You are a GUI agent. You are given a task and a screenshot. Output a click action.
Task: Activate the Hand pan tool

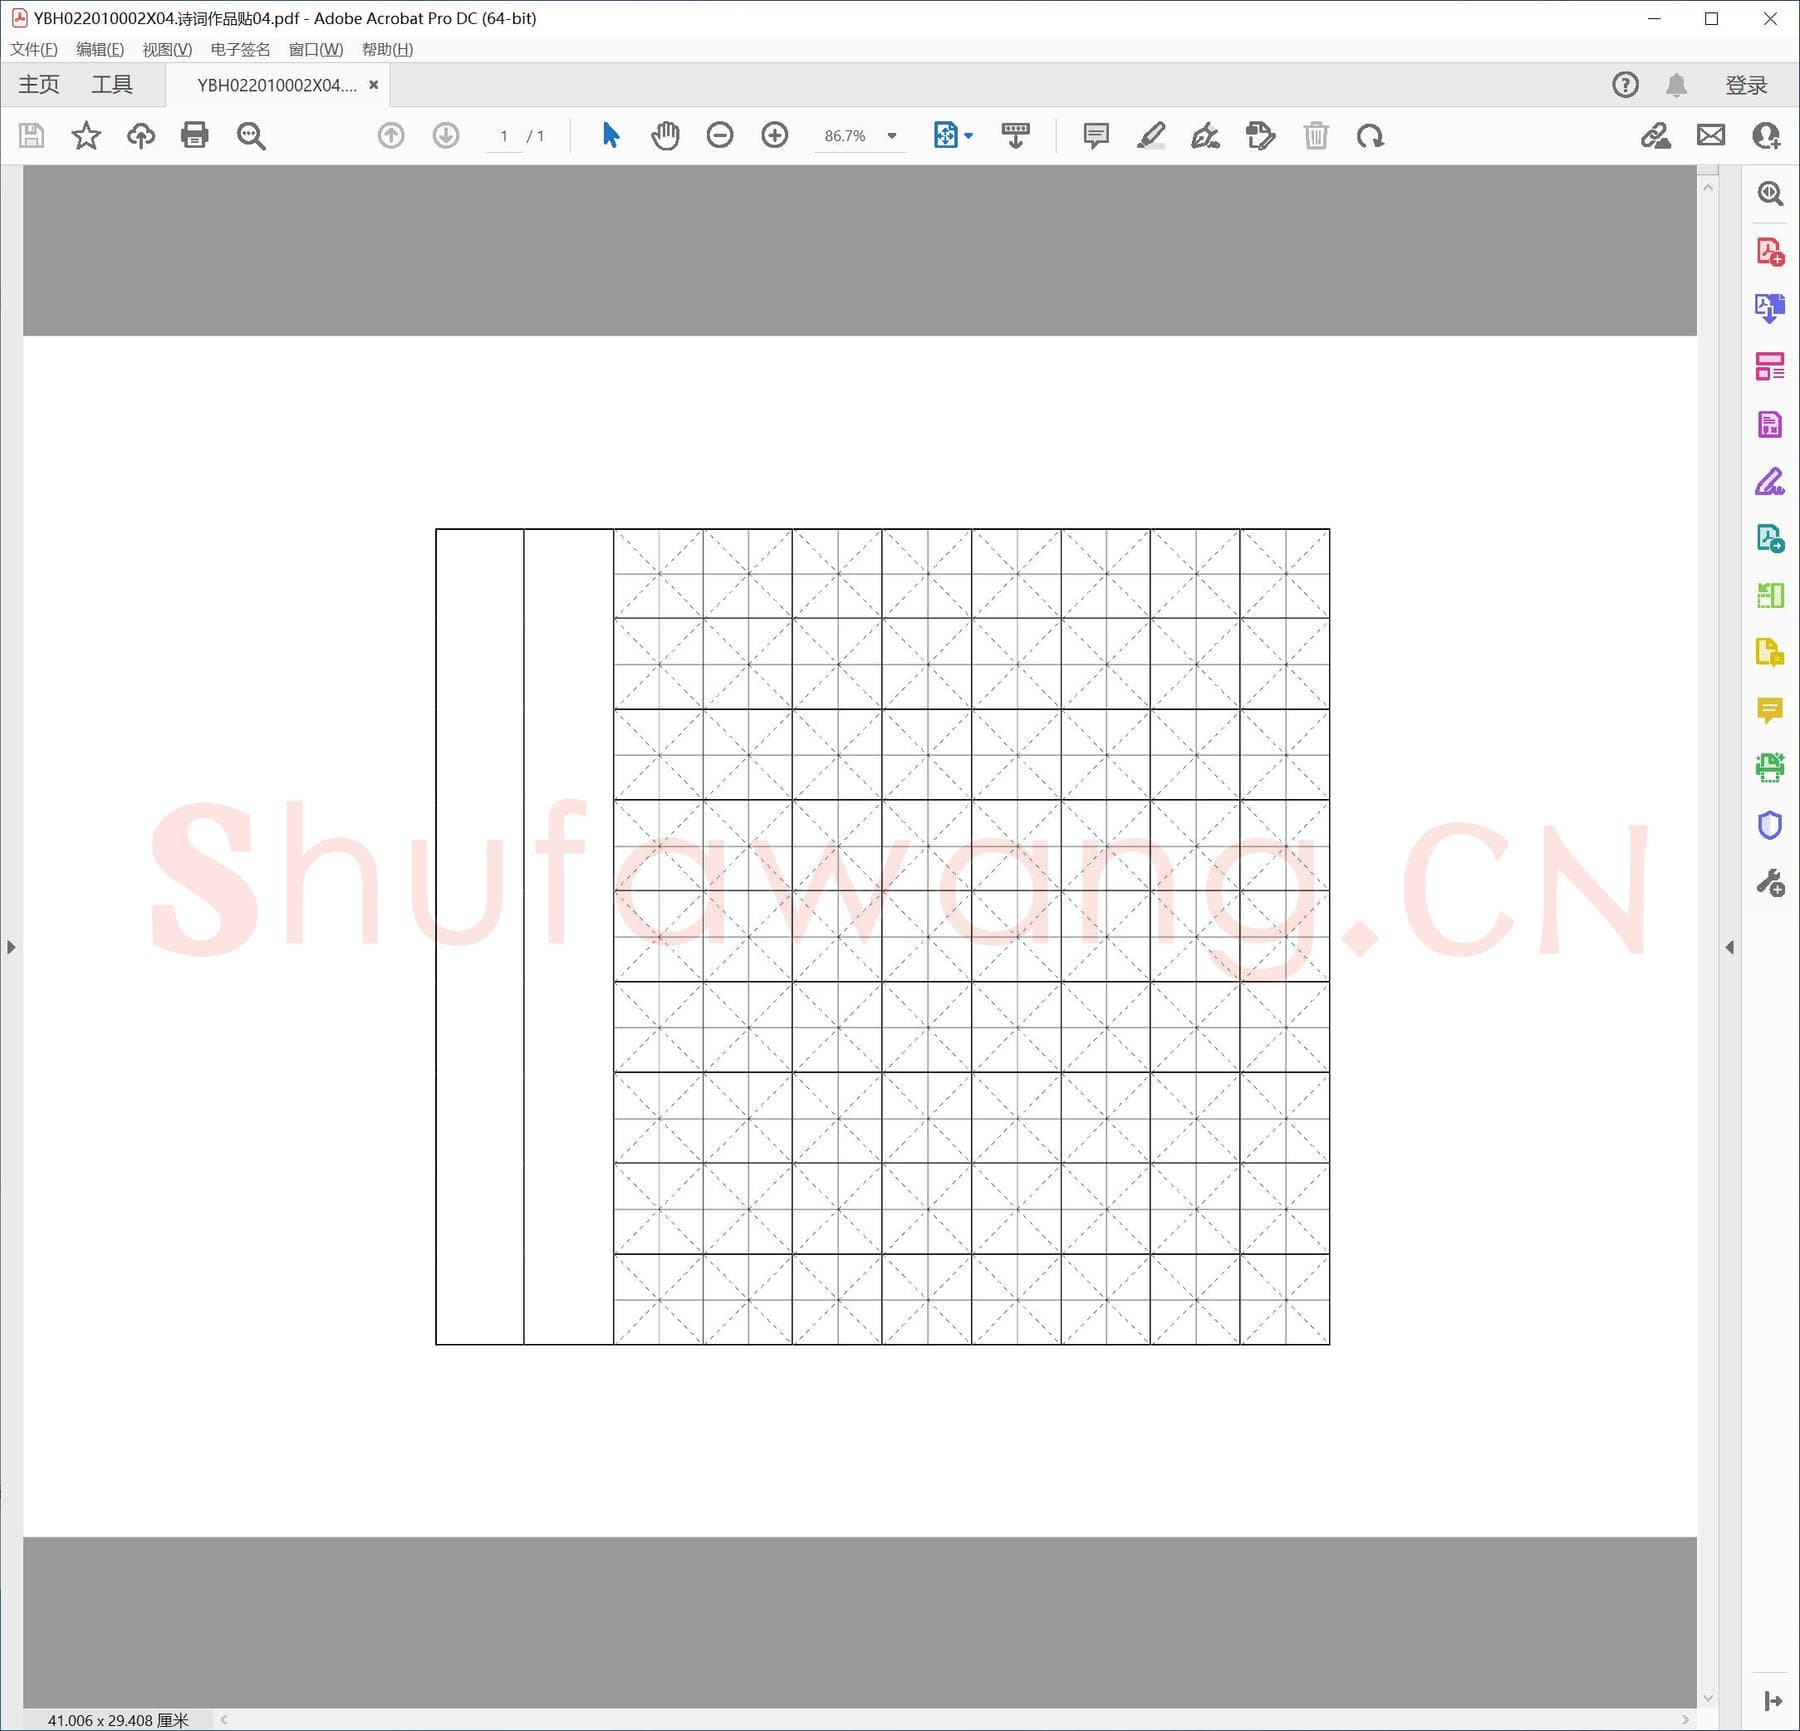pos(665,135)
